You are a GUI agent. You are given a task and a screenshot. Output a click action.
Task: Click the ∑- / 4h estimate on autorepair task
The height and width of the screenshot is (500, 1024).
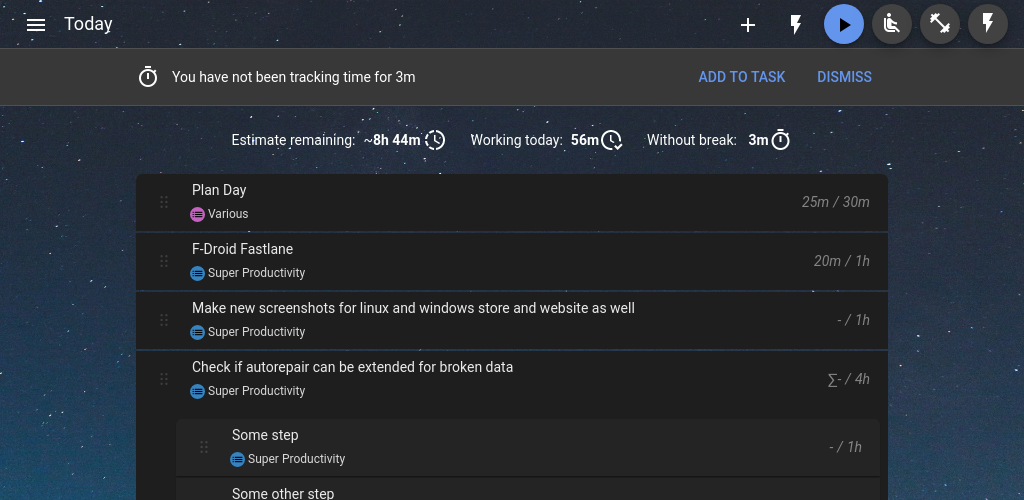tap(848, 379)
